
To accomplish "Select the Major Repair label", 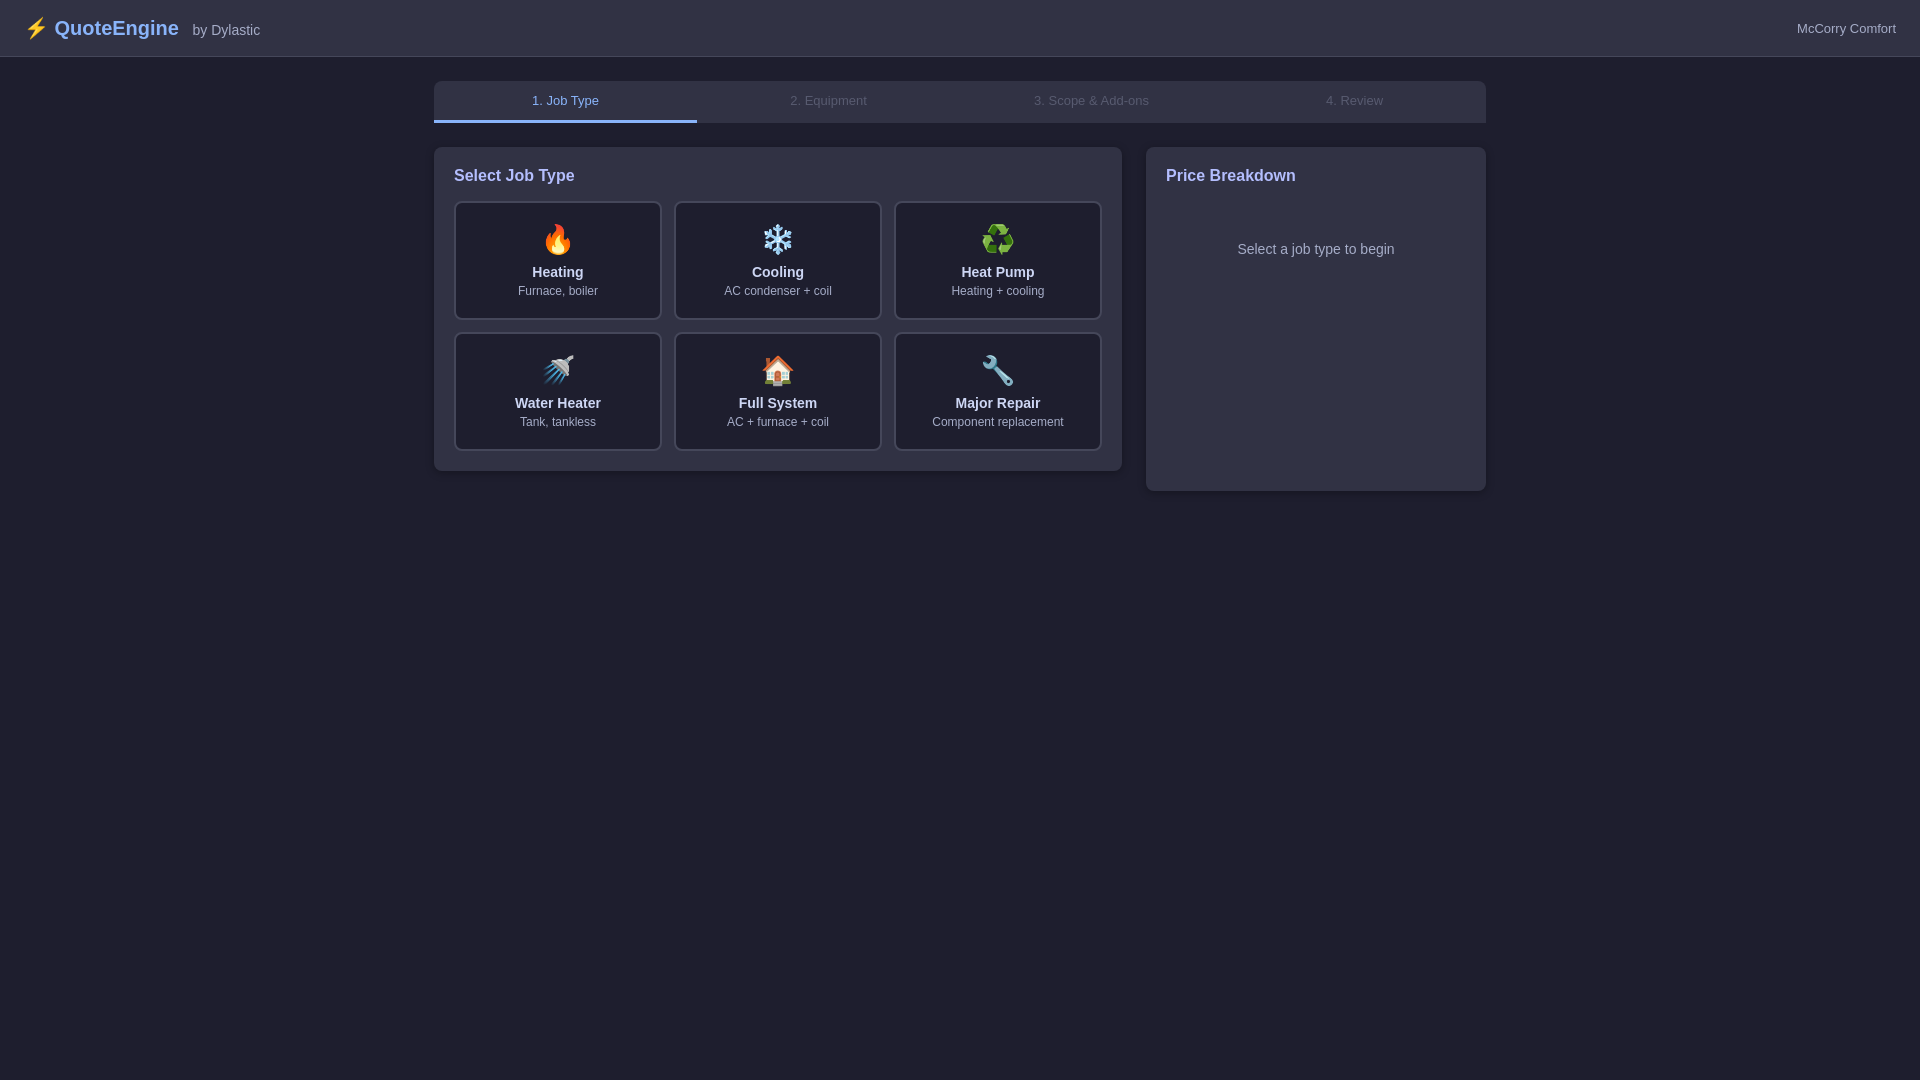I will 998,403.
